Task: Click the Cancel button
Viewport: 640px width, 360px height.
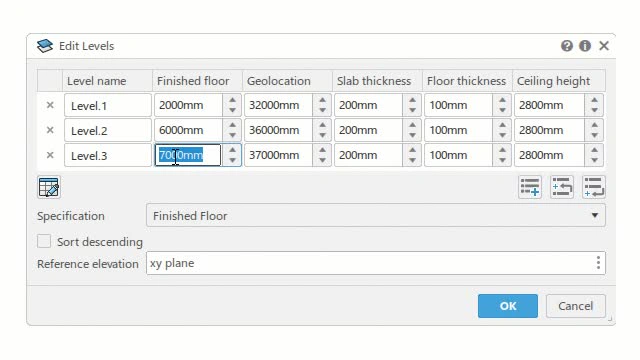Action: click(576, 306)
